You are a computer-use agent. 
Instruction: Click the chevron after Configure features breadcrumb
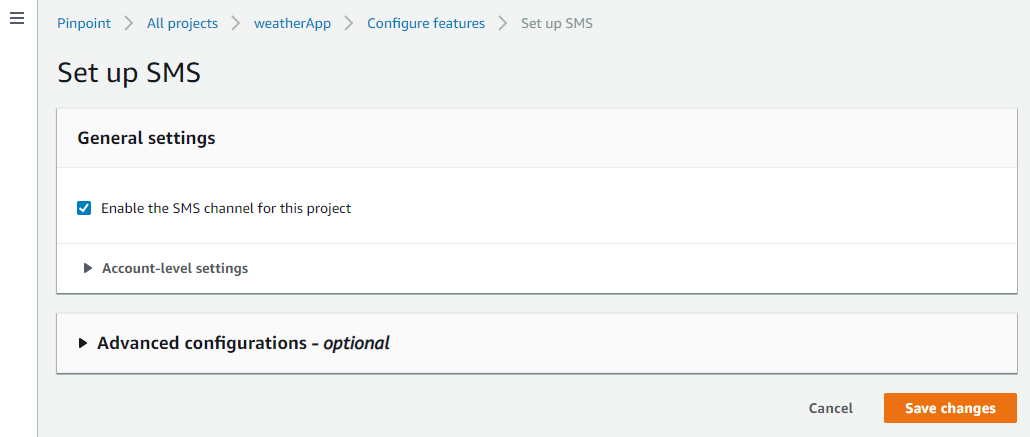click(x=503, y=23)
